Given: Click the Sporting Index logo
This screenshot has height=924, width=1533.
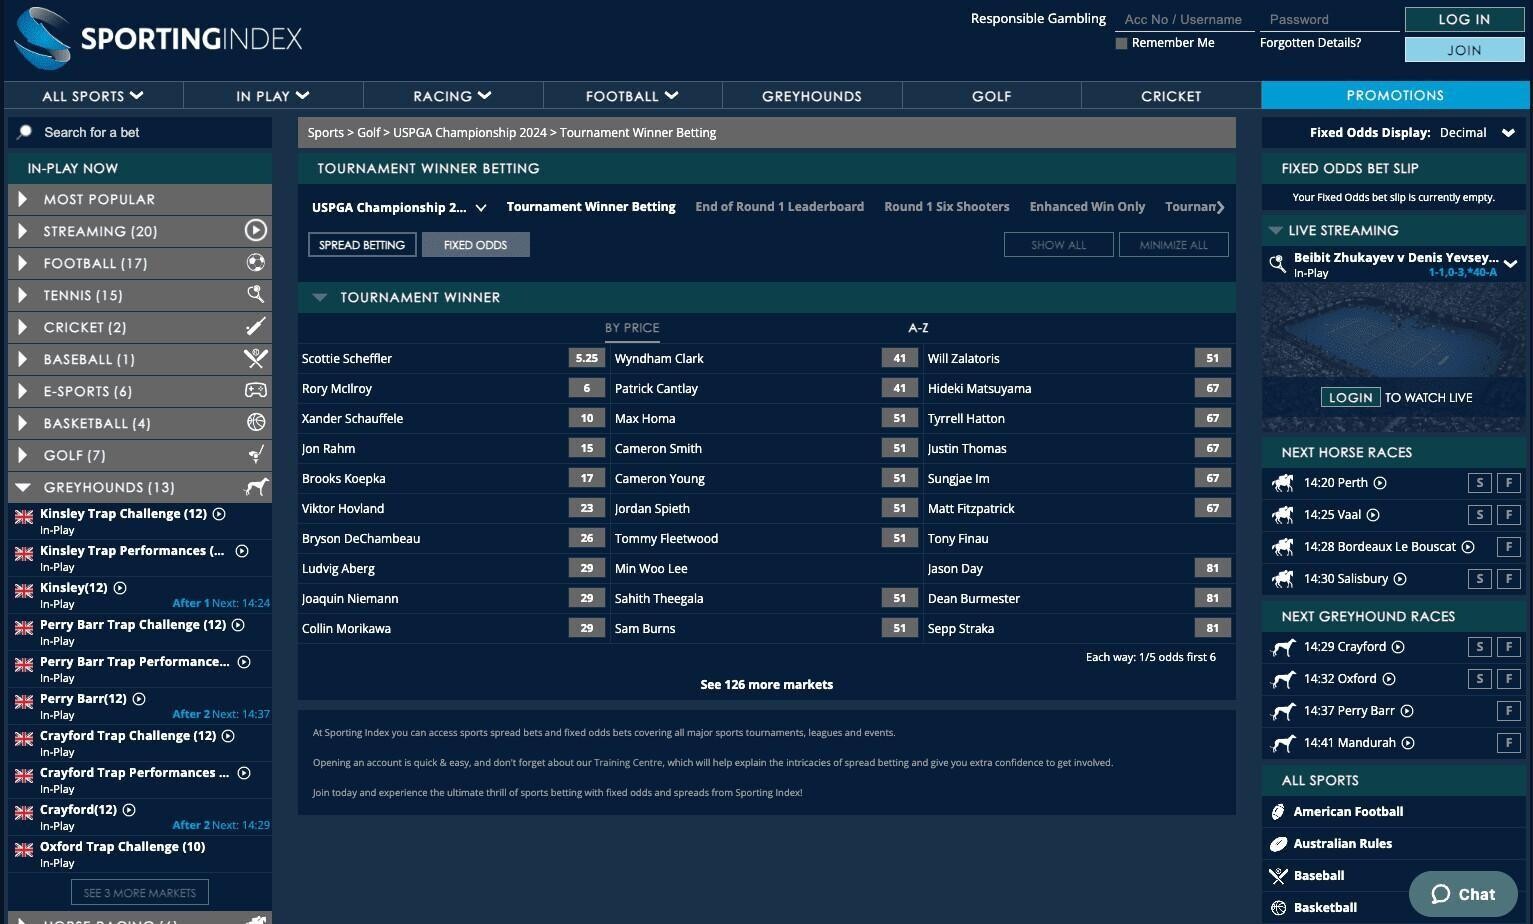Looking at the screenshot, I should tap(160, 39).
